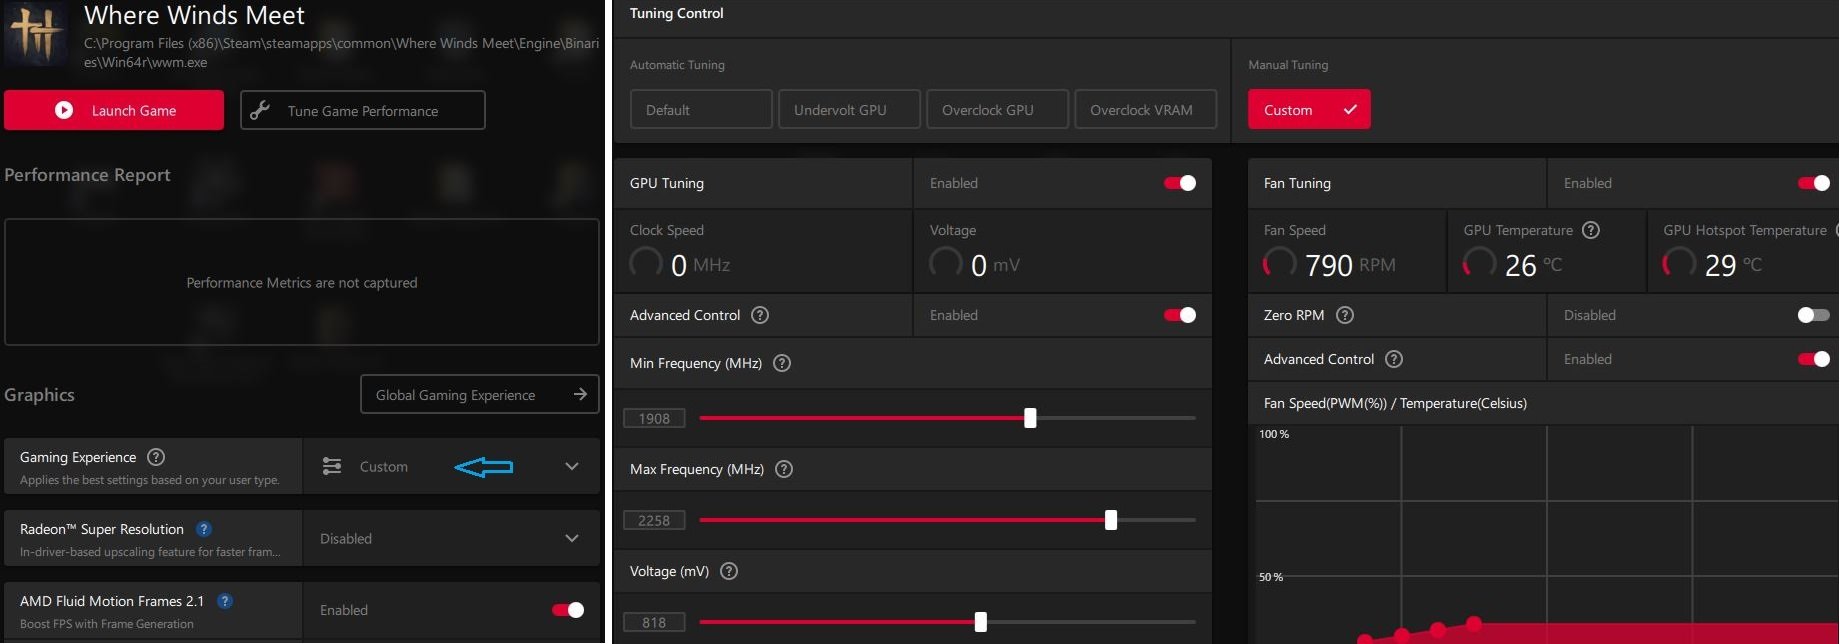Click the GPU Hotspot Temperature gauge dial

pyautogui.click(x=1680, y=263)
